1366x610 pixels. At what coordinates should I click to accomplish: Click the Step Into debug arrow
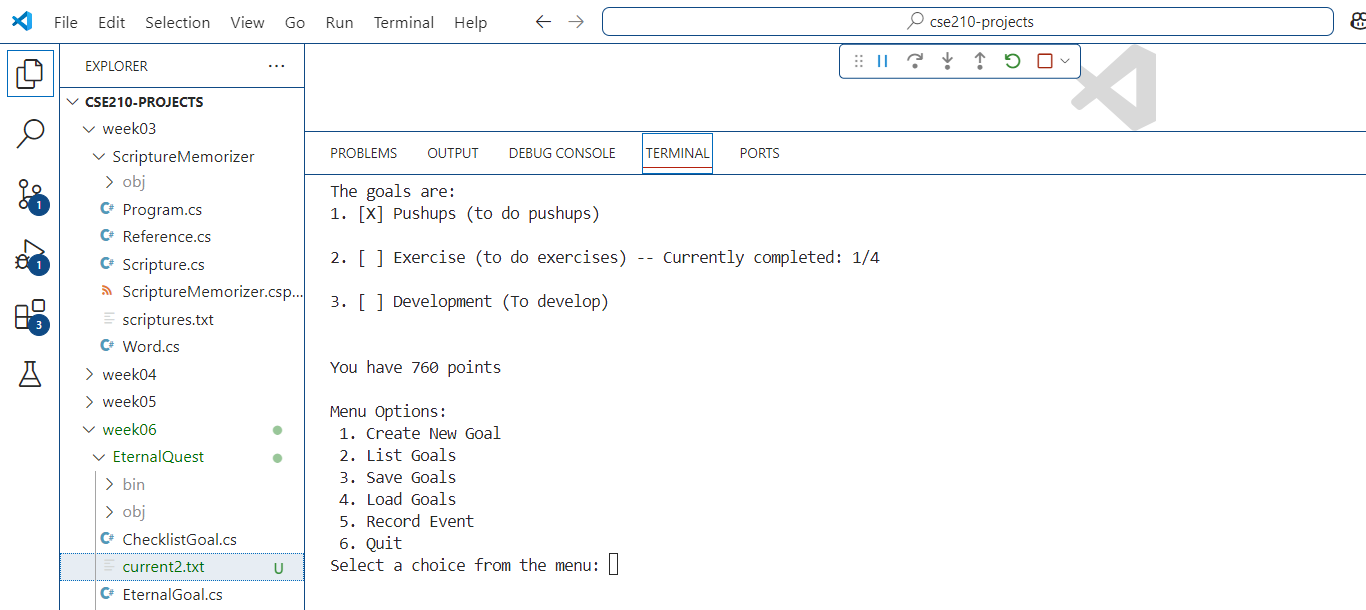tap(947, 61)
